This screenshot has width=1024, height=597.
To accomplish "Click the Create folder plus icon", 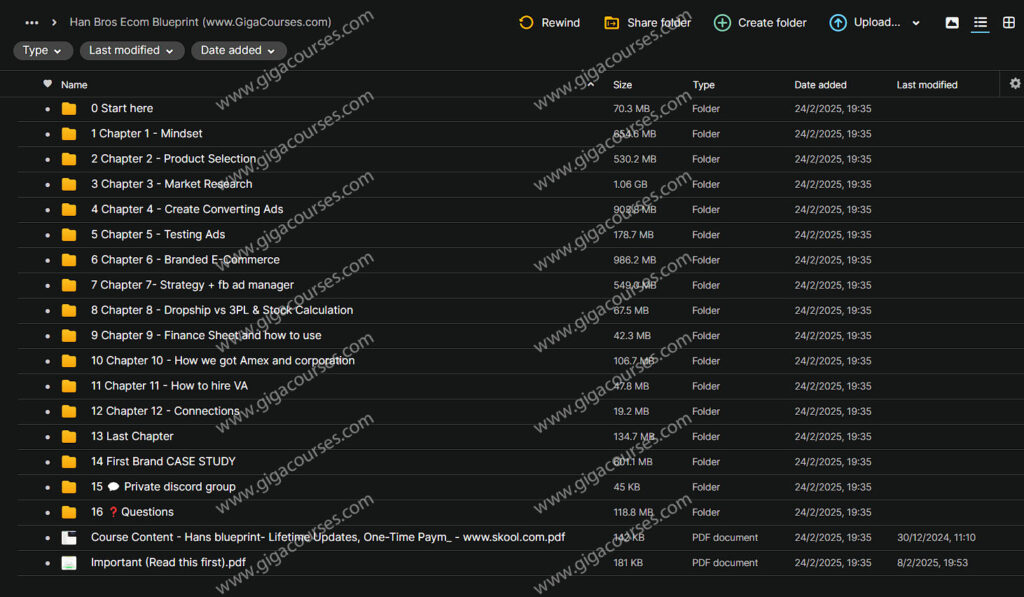I will (721, 22).
